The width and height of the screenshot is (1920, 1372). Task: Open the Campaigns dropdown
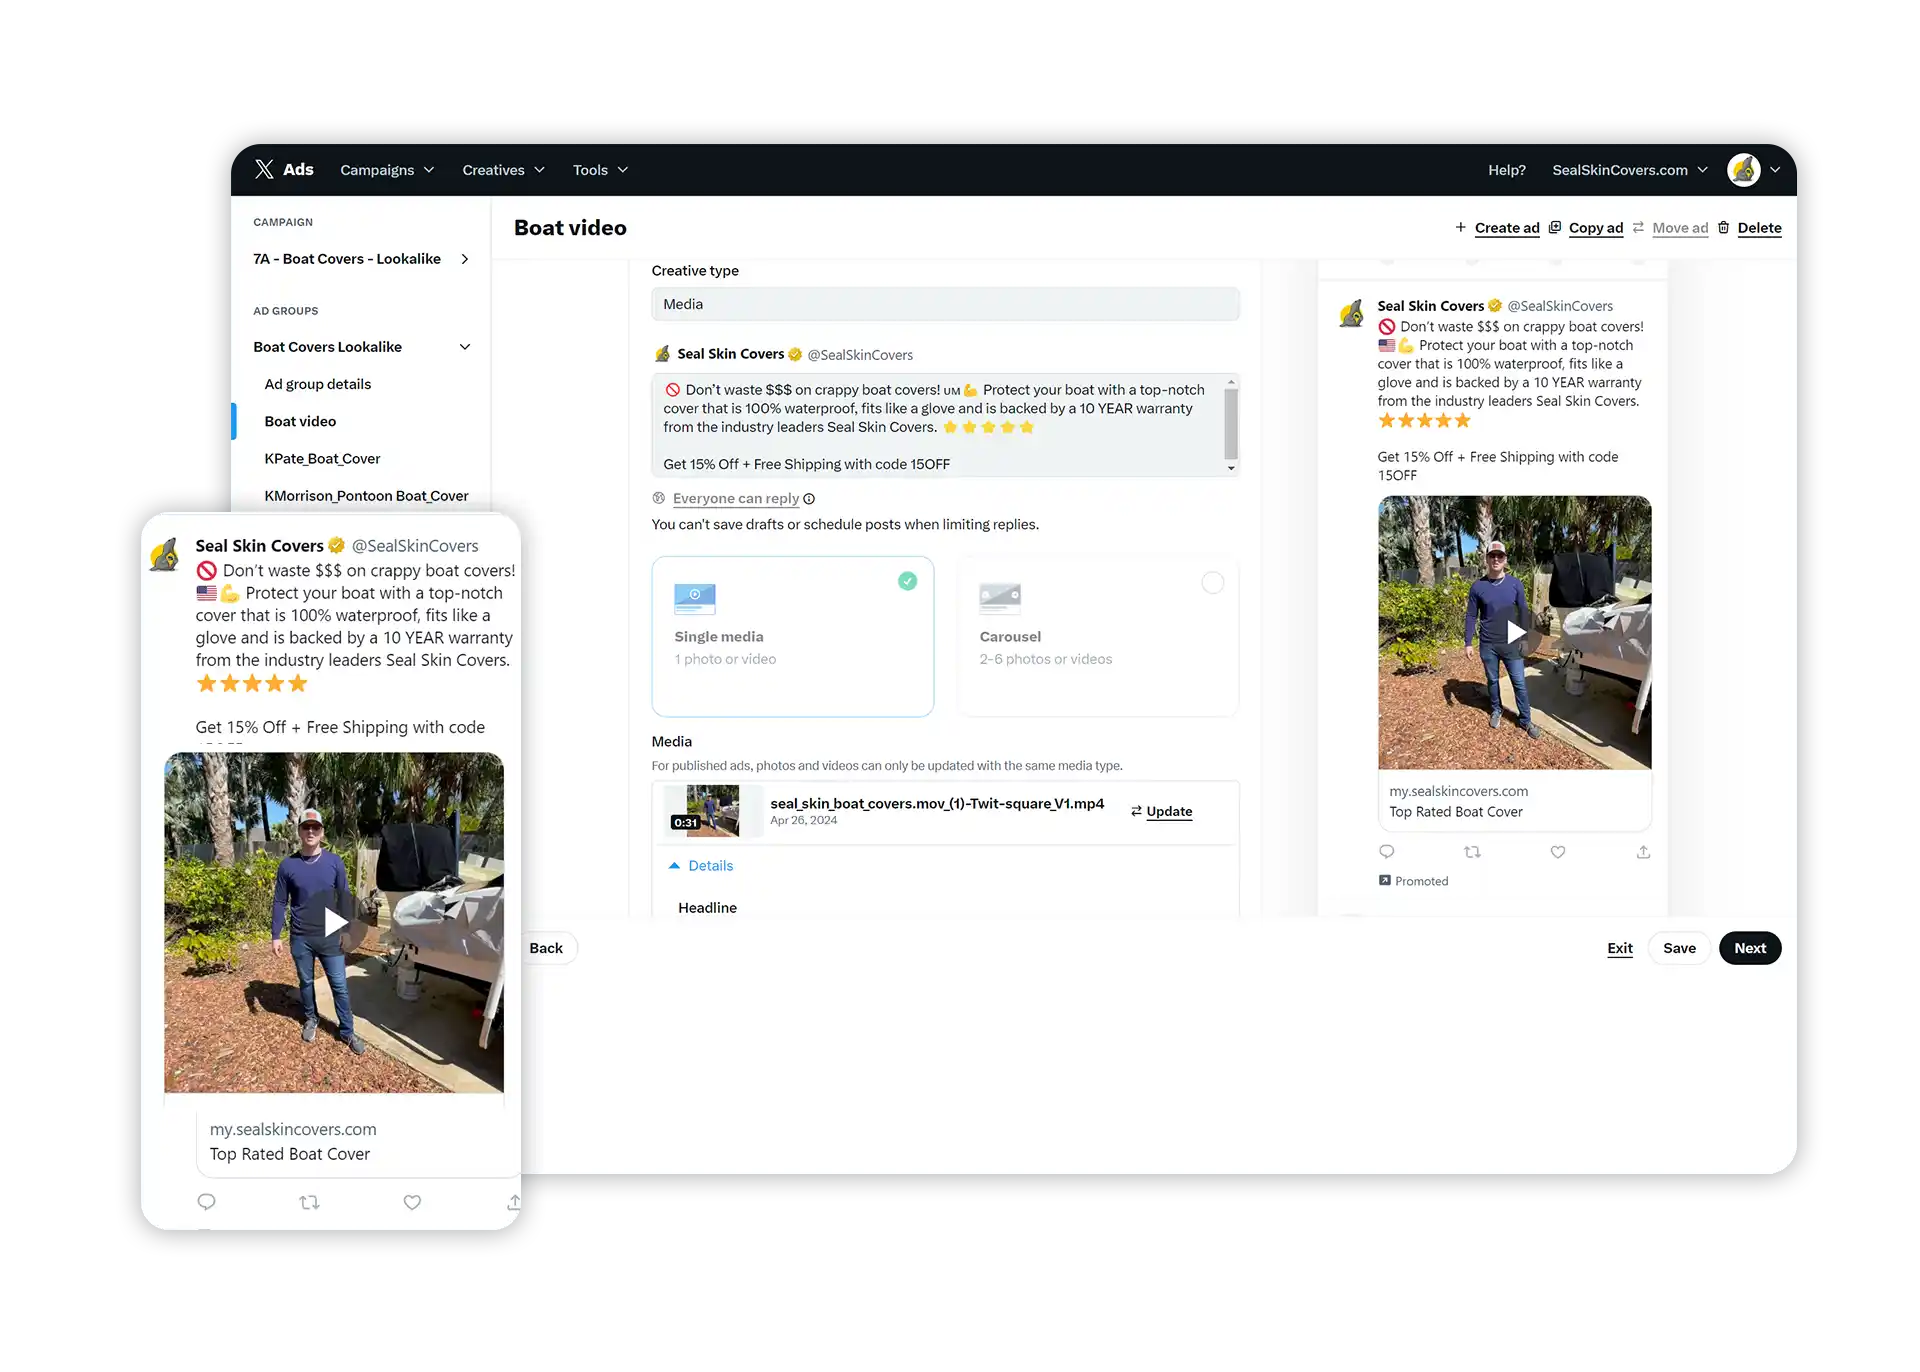(387, 169)
